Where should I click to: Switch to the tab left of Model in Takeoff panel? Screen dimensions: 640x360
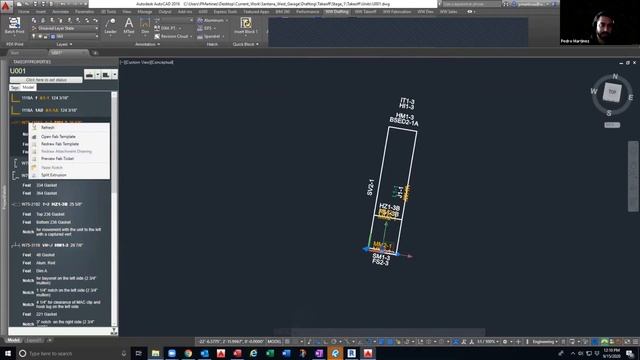pos(15,87)
